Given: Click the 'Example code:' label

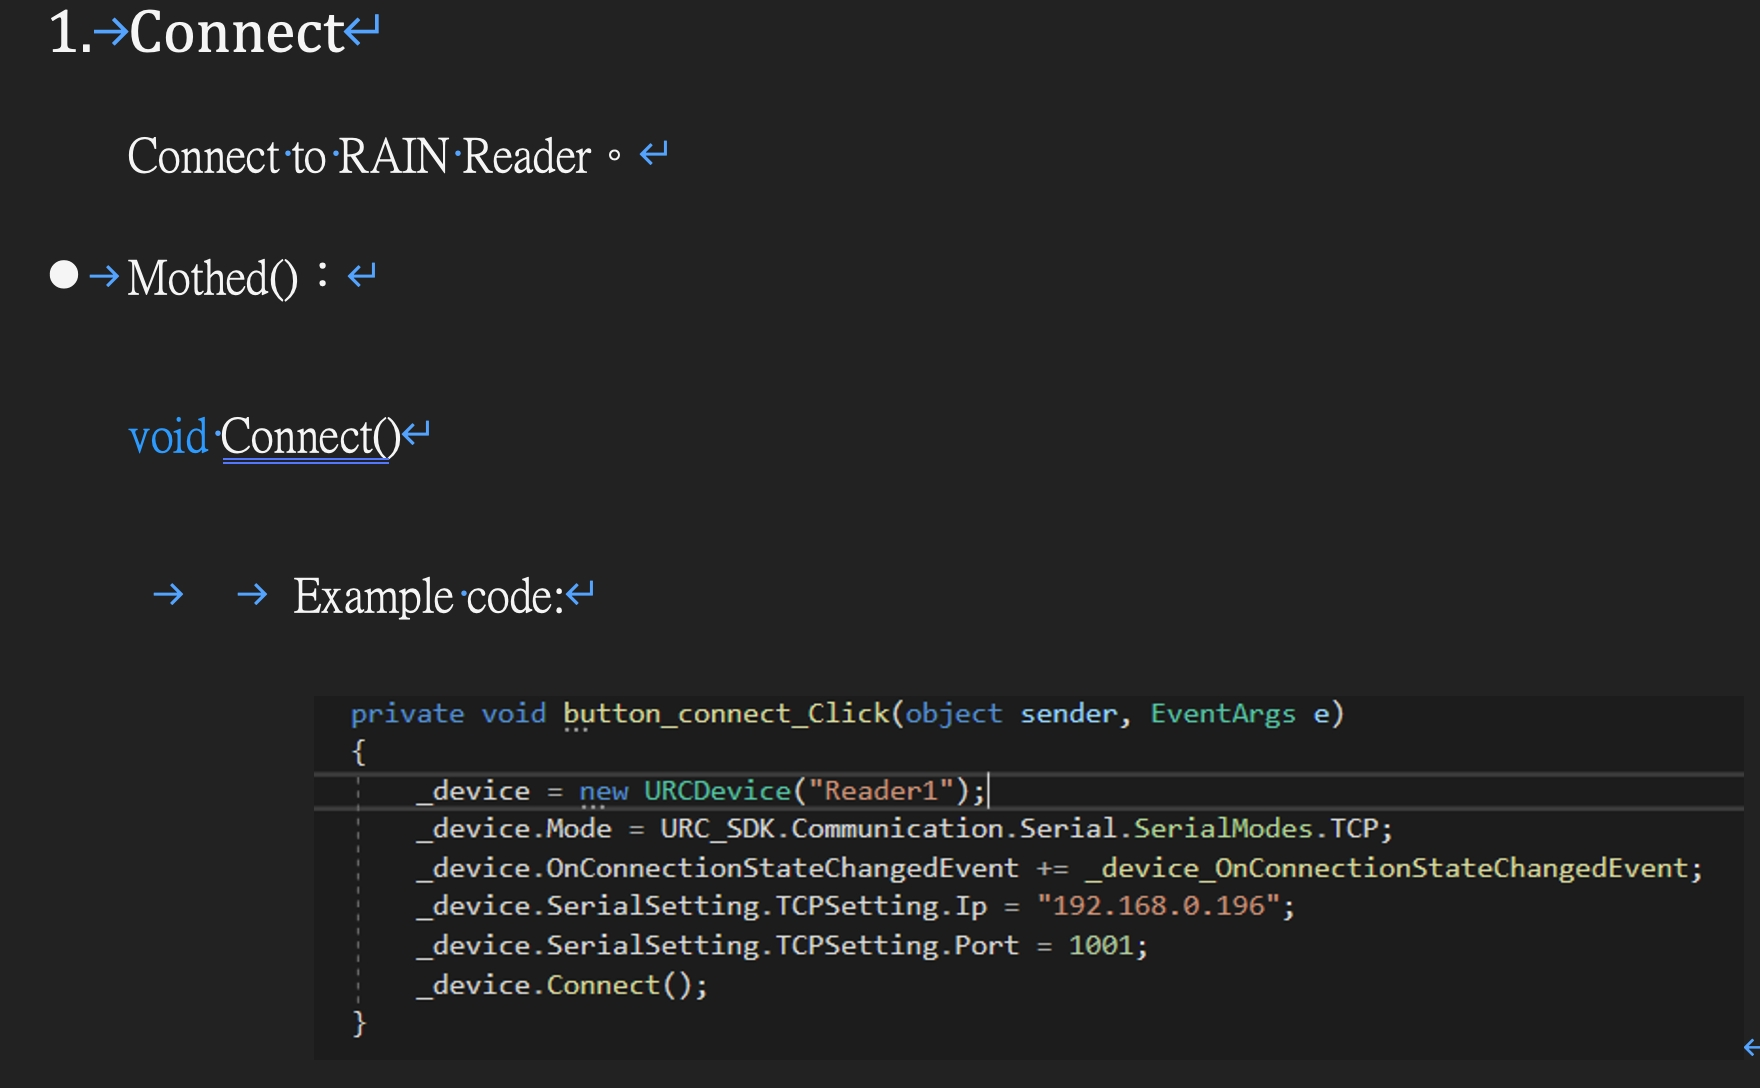Looking at the screenshot, I should point(428,596).
